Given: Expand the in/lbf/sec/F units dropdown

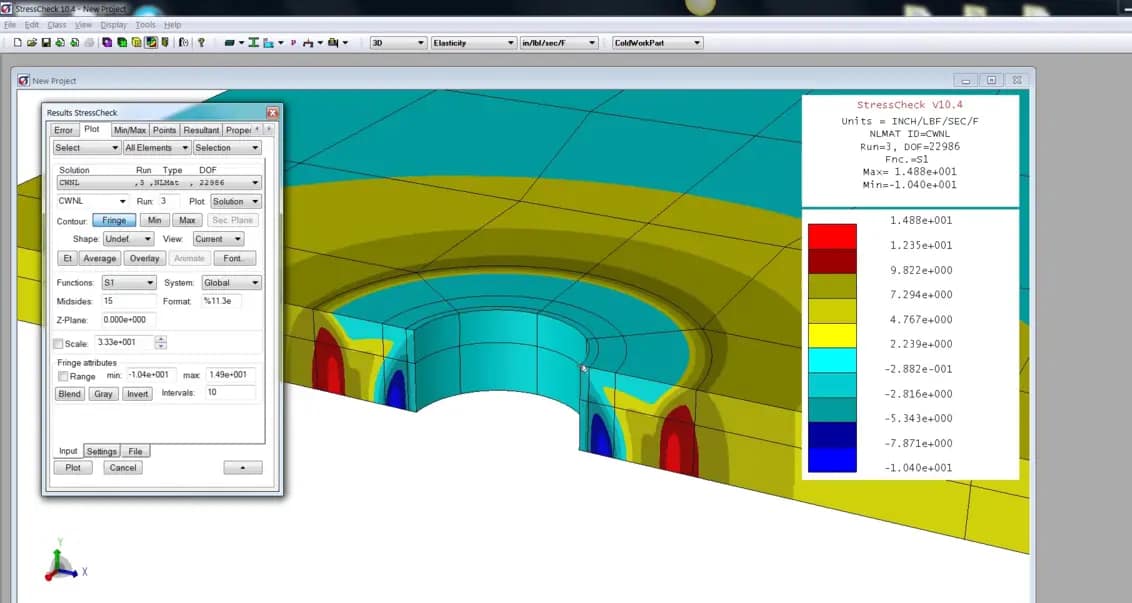Looking at the screenshot, I should pyautogui.click(x=557, y=42).
